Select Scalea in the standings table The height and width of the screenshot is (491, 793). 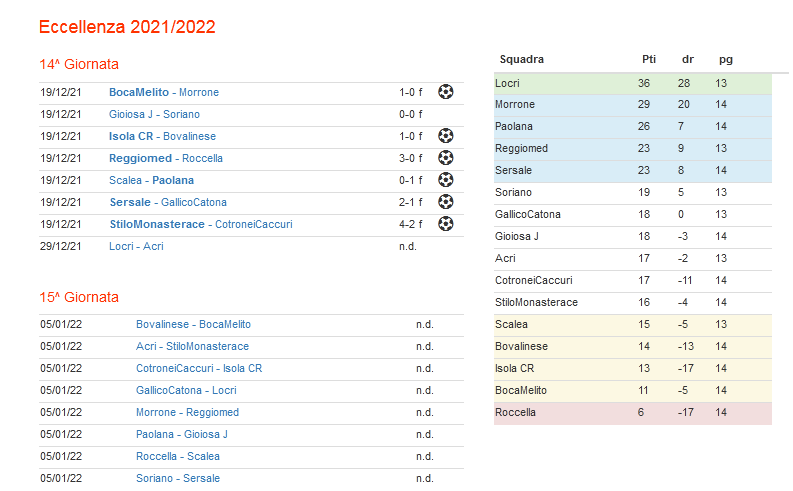pos(511,325)
